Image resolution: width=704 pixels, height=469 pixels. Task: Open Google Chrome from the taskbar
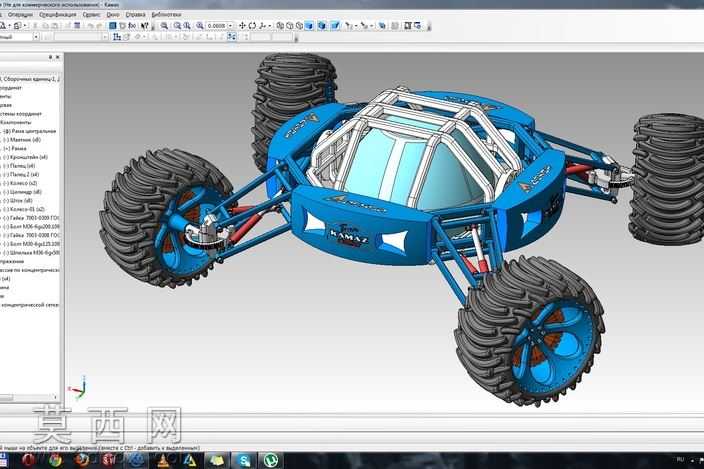click(x=55, y=460)
